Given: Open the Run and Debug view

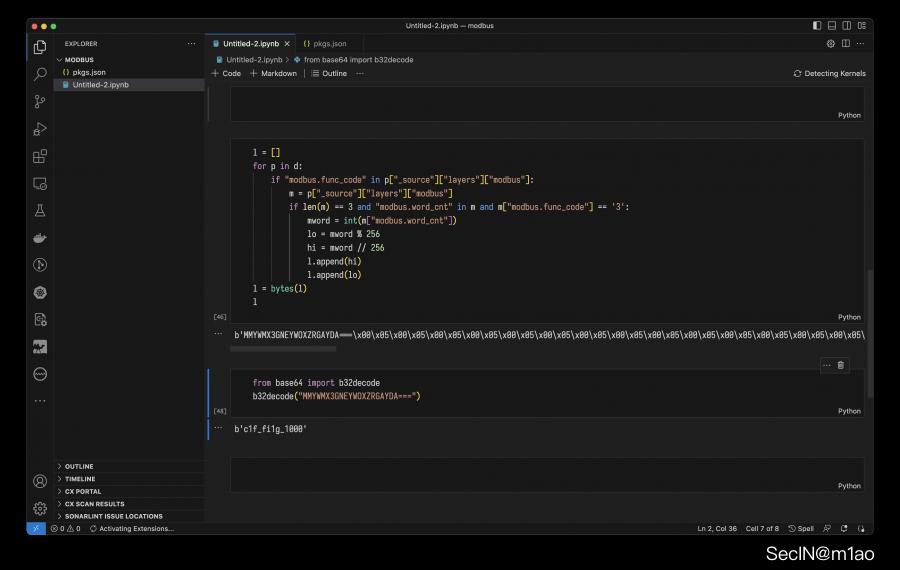Looking at the screenshot, I should coord(40,129).
